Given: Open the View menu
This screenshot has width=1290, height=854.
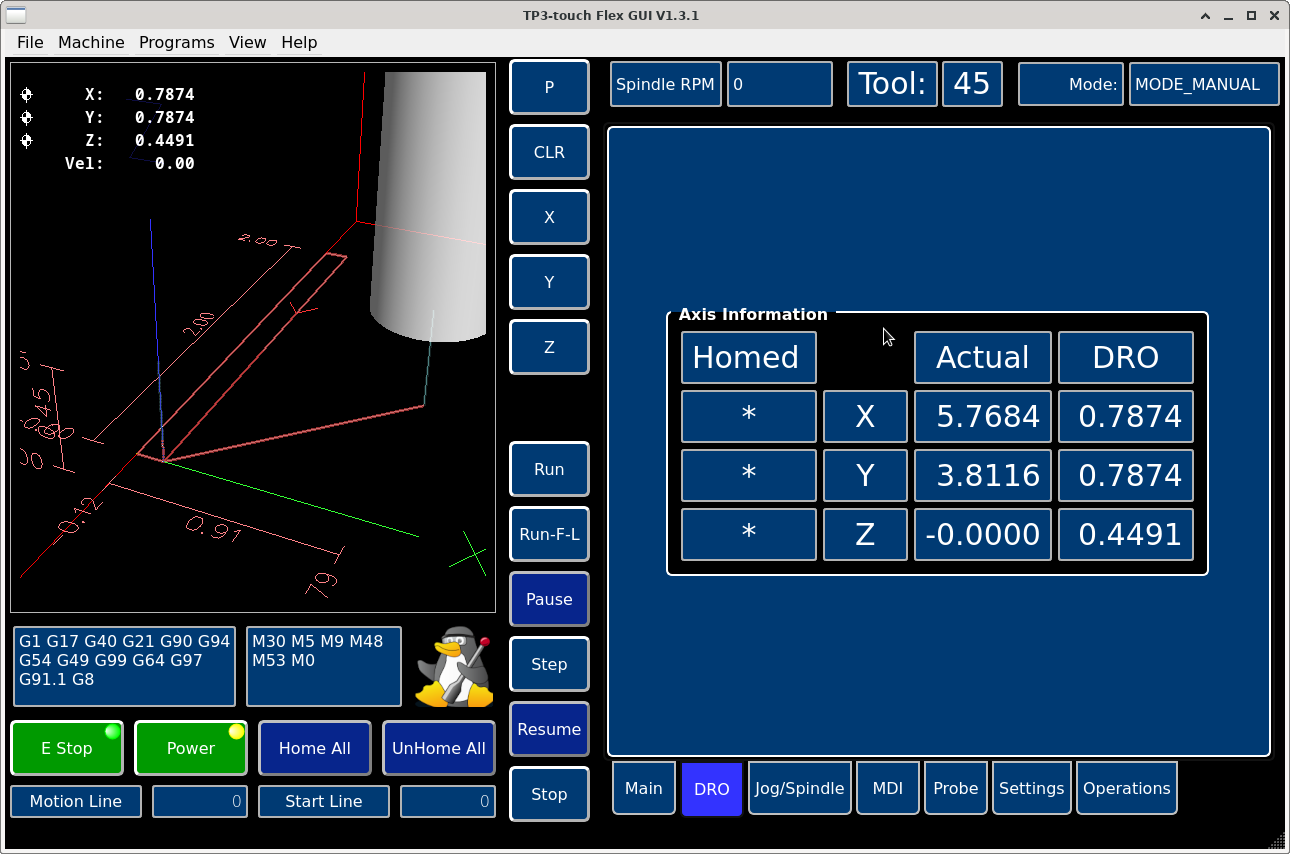Looking at the screenshot, I should click(x=247, y=42).
